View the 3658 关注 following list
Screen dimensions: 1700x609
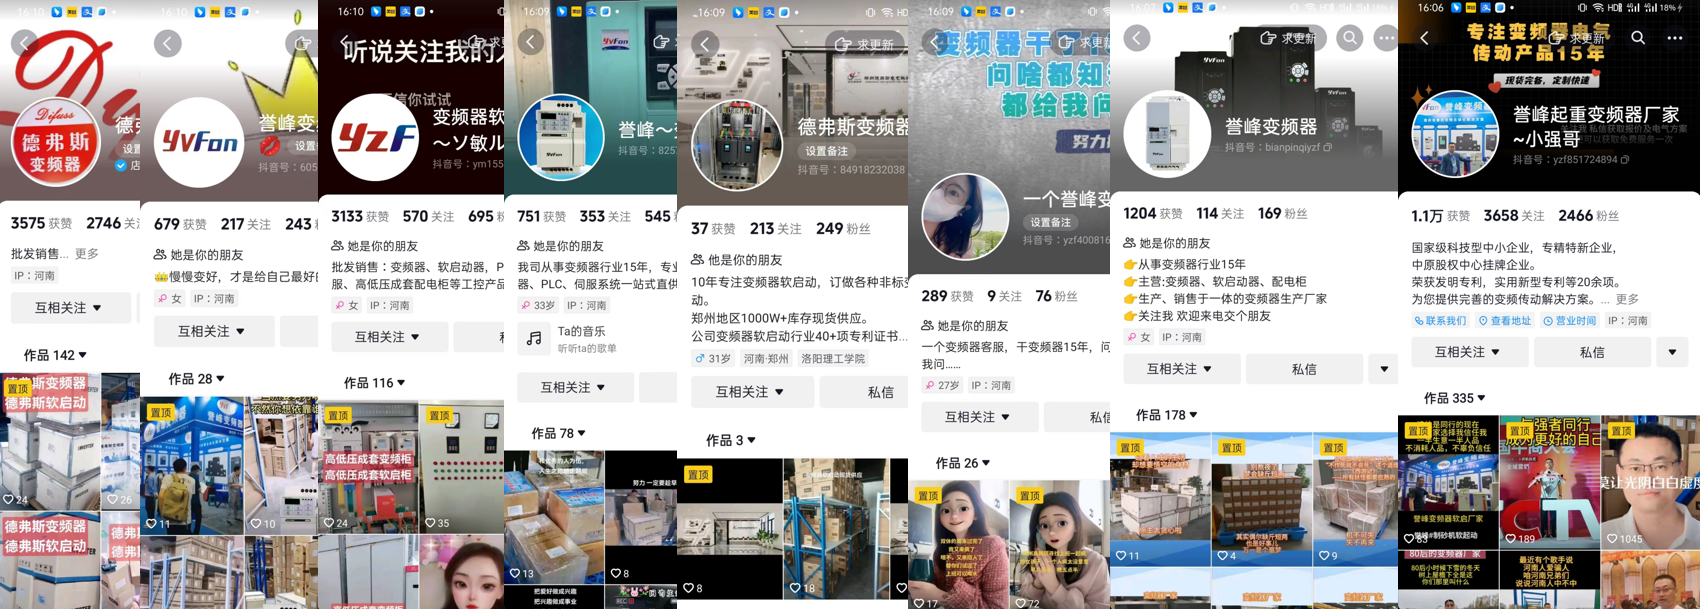tap(1514, 216)
